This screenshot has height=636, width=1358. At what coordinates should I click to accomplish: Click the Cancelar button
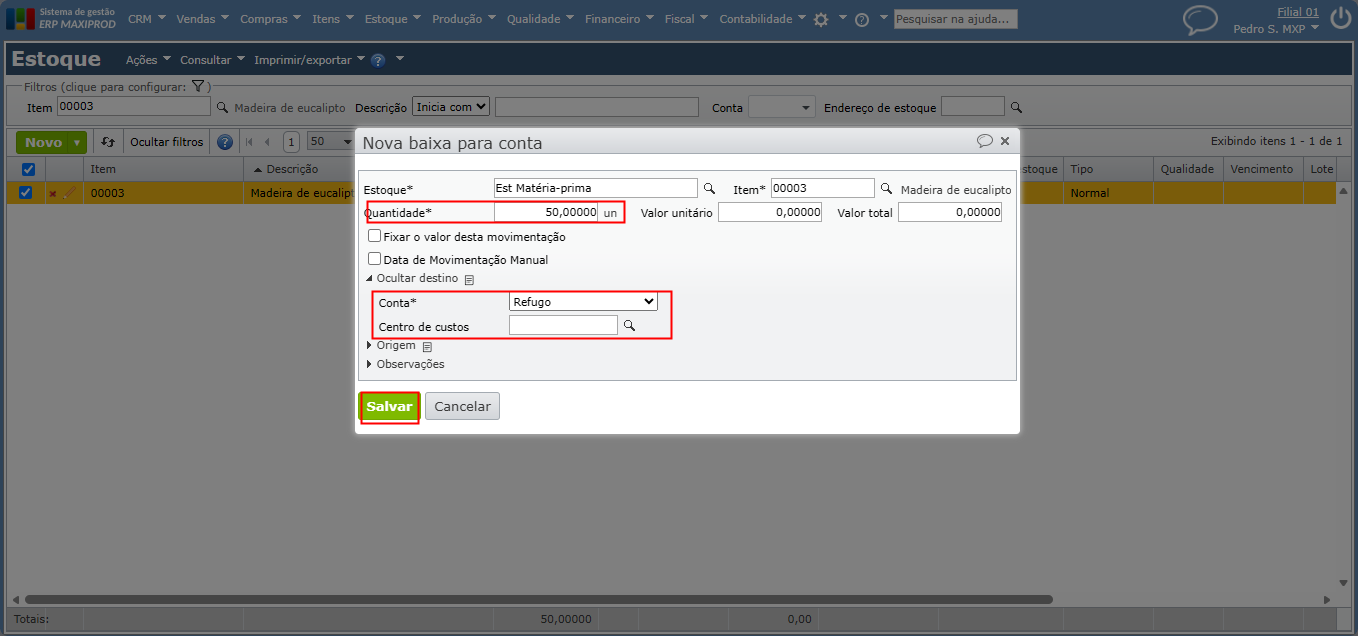(462, 406)
